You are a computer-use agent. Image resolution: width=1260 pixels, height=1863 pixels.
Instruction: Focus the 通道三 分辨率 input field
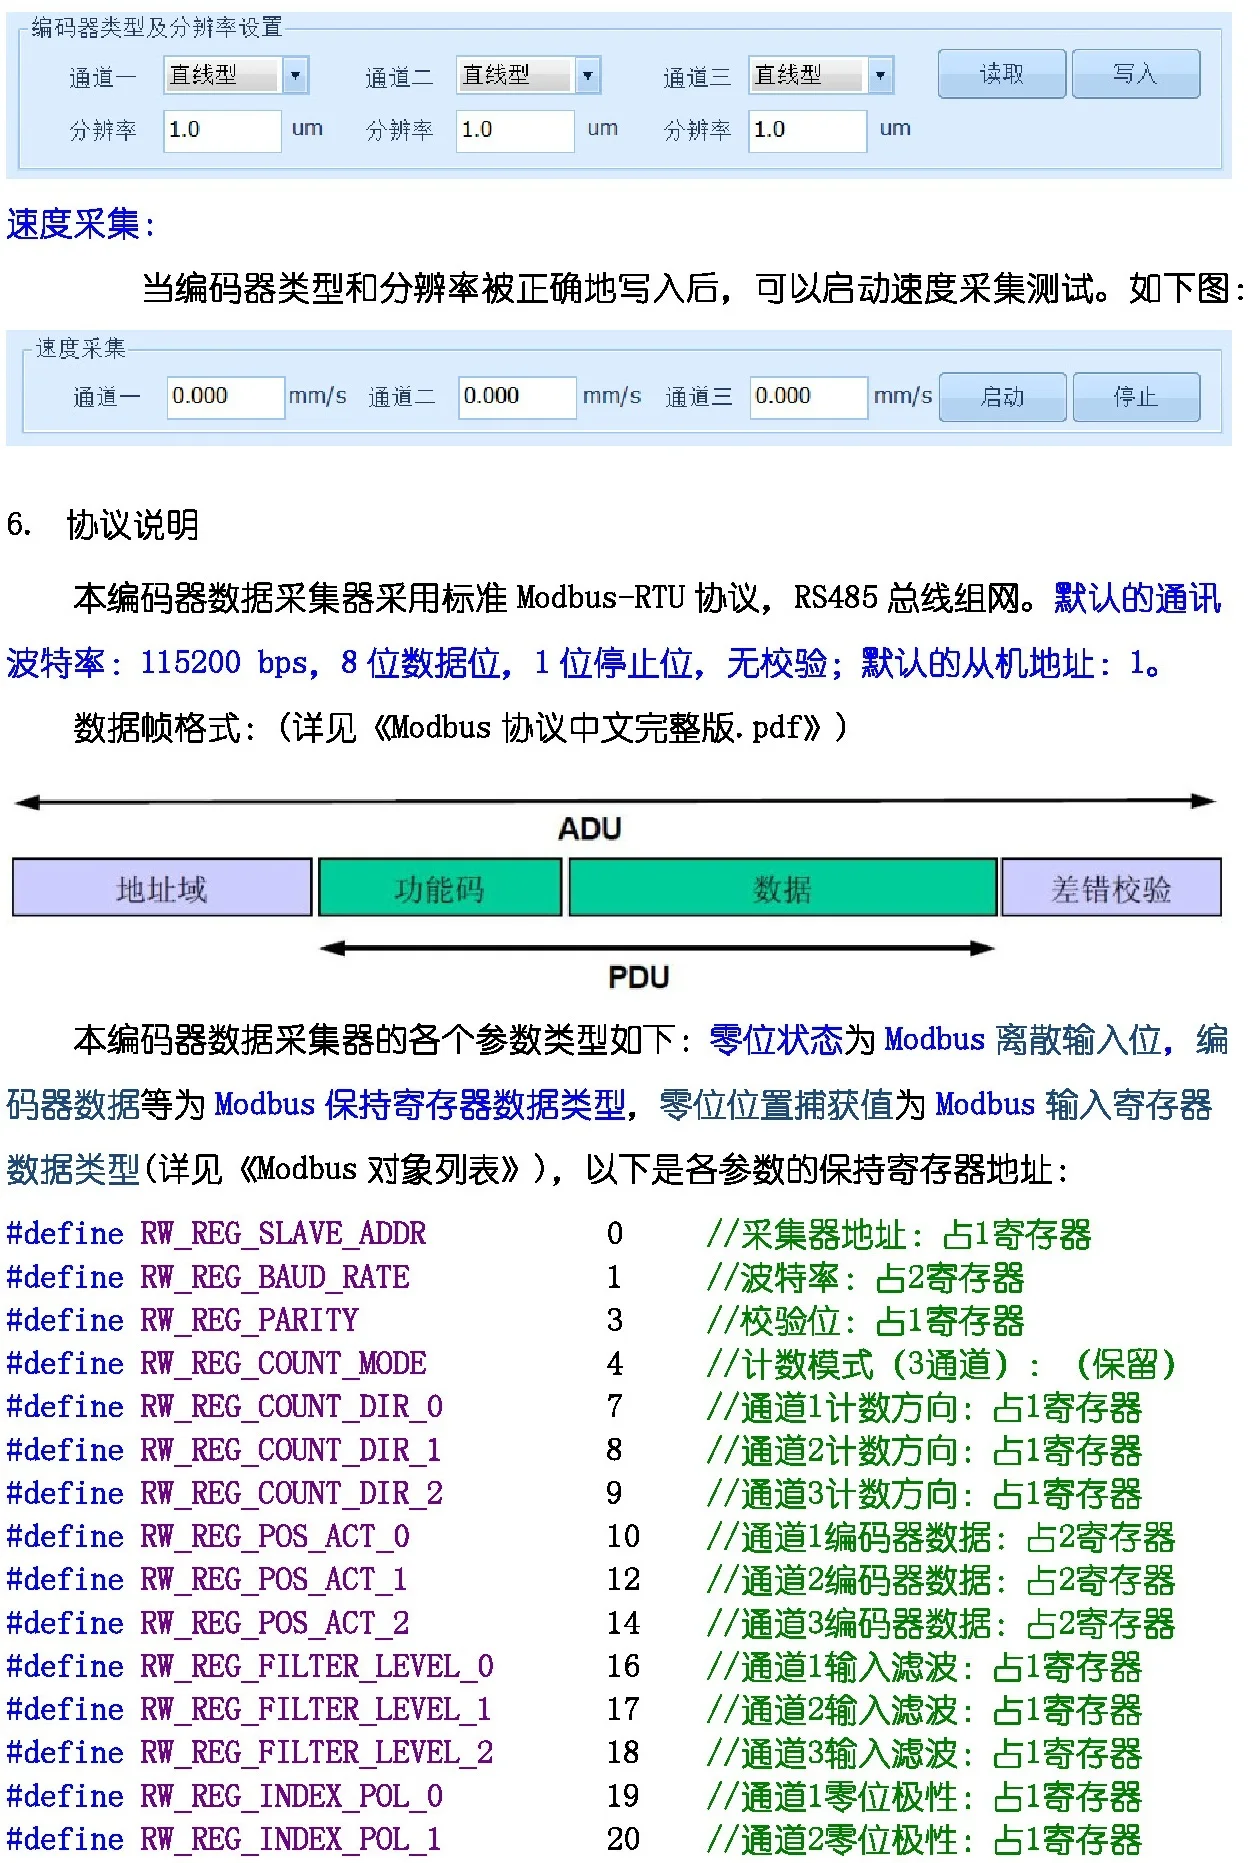[x=807, y=130]
